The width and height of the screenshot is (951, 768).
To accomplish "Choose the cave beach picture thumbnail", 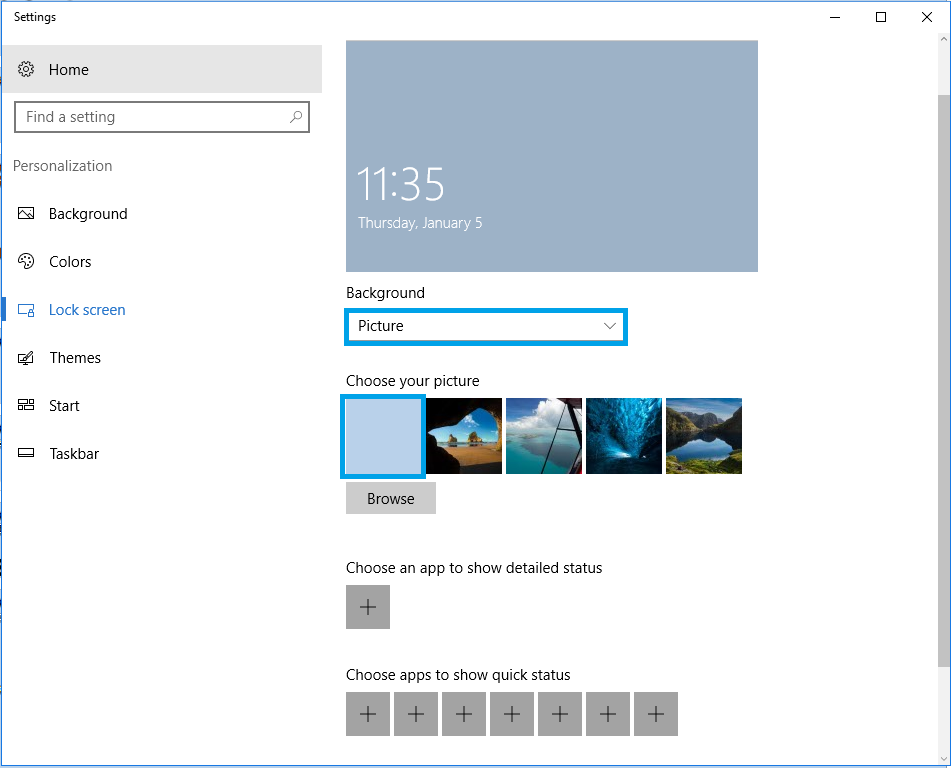I will pos(463,436).
